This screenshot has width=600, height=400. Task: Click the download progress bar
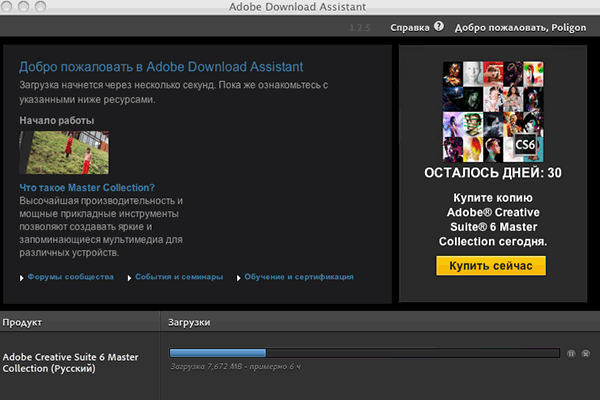click(x=364, y=352)
